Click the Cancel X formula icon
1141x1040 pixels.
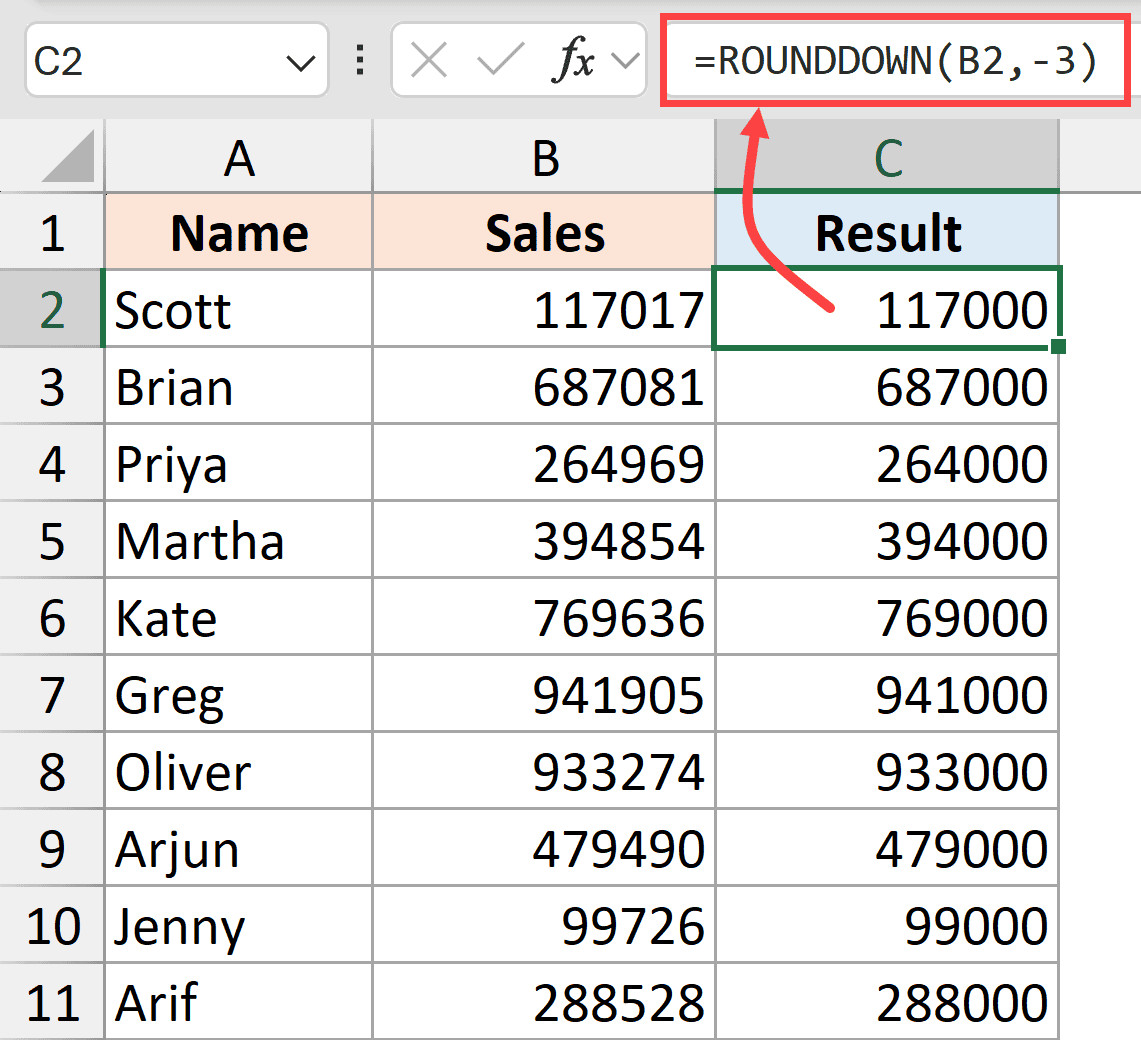429,62
